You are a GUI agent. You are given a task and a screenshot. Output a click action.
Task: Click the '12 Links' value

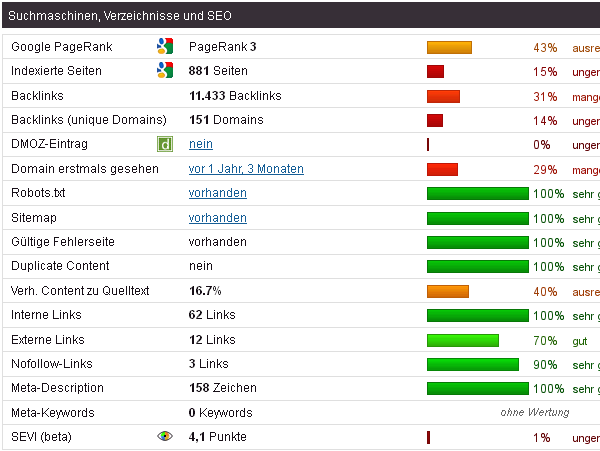[212, 340]
